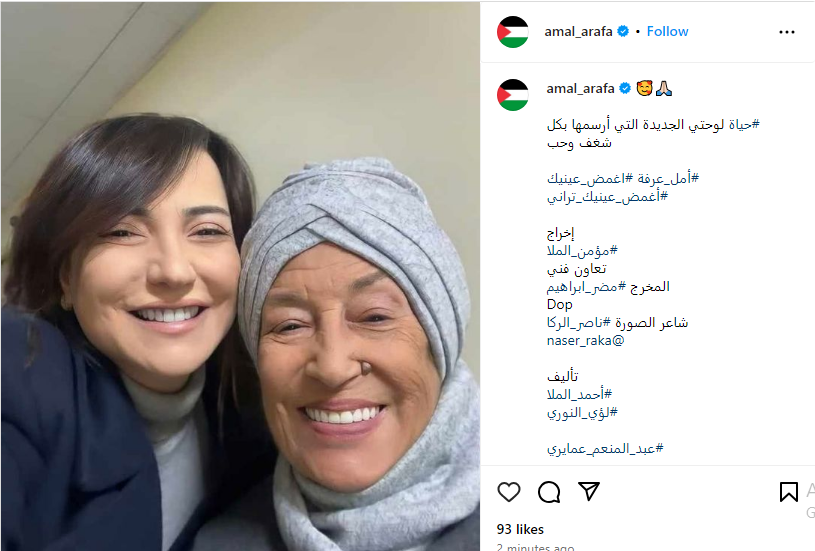Image resolution: width=815 pixels, height=551 pixels.
Task: Open the #أحمد_الملا hashtag
Action: pyautogui.click(x=580, y=395)
